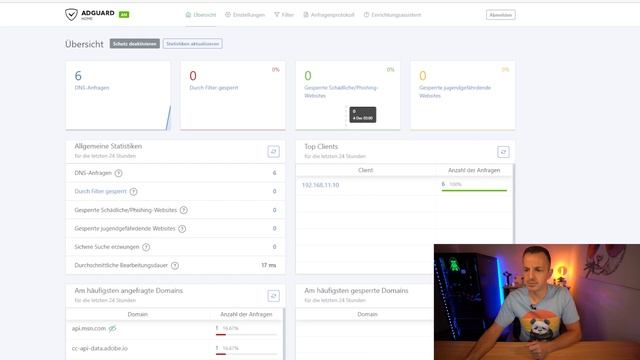
Task: Refresh the Allgemeine Statistiken panel
Action: click(273, 151)
